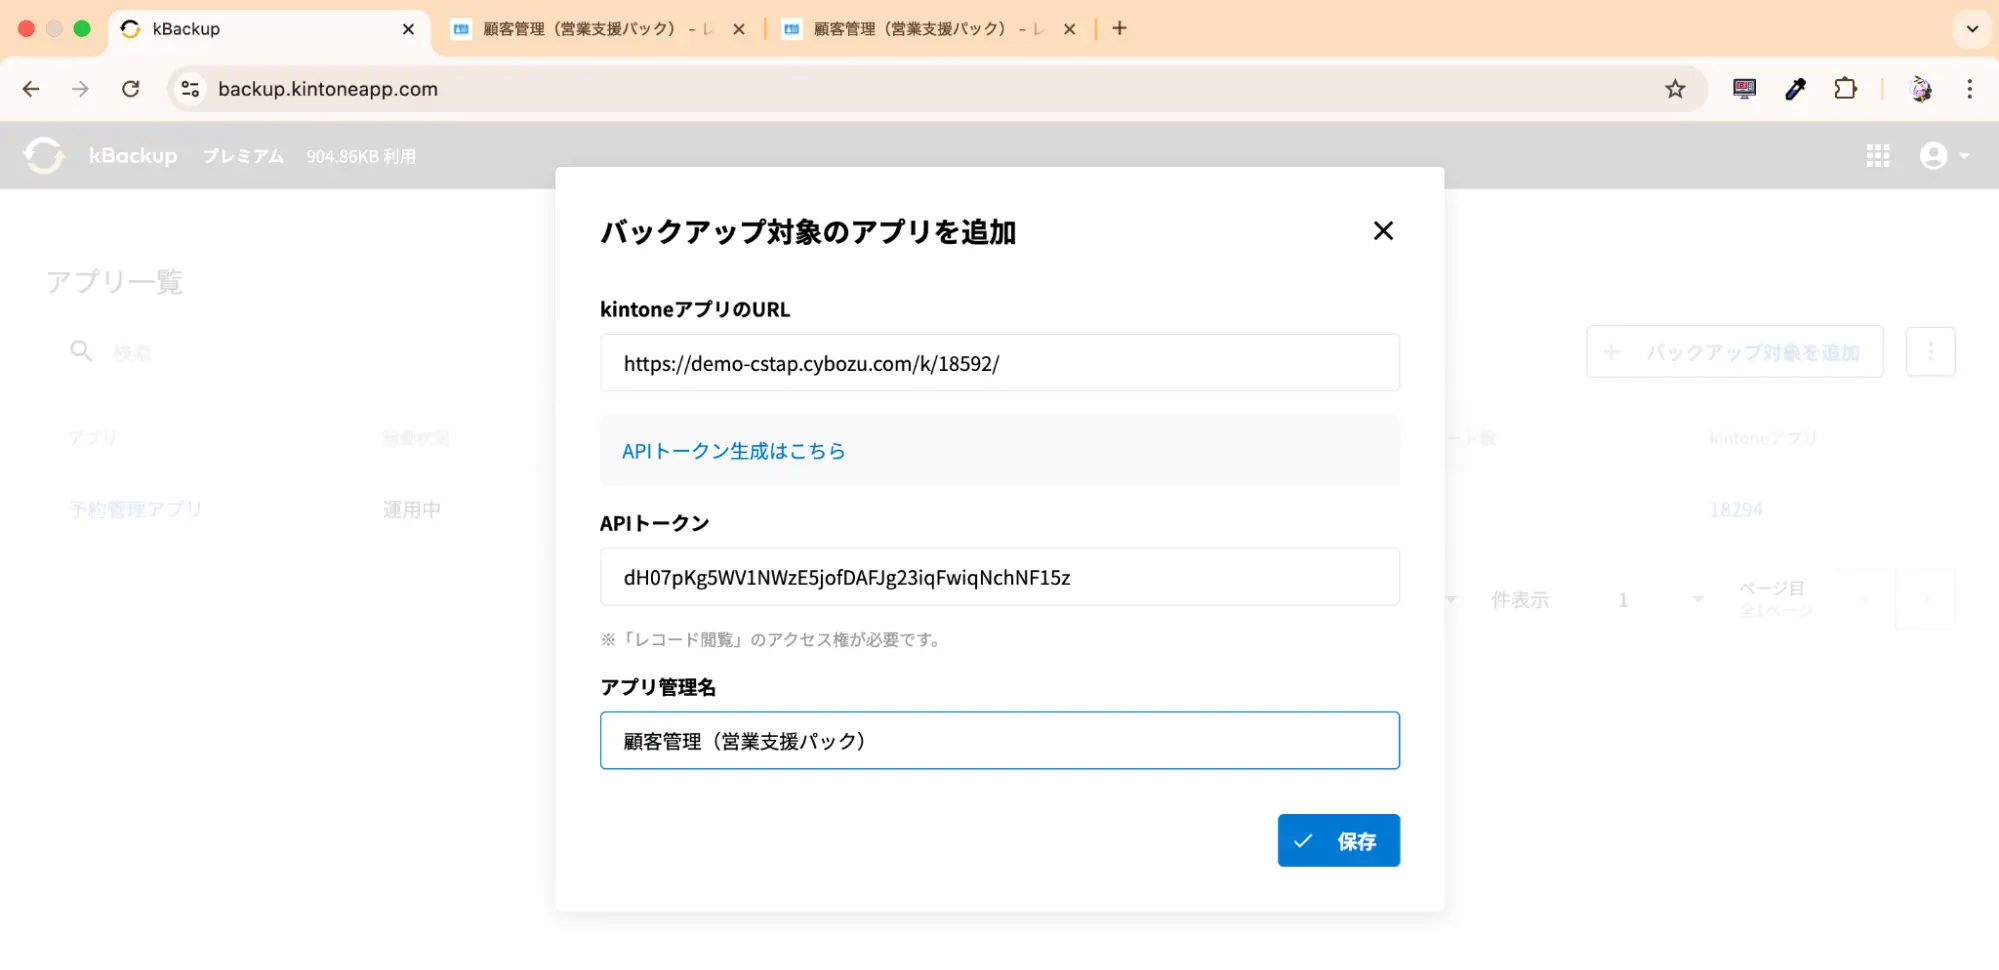The image size is (1999, 970).
Task: Switch to the third 顧客管理 browser tab
Action: 928,29
